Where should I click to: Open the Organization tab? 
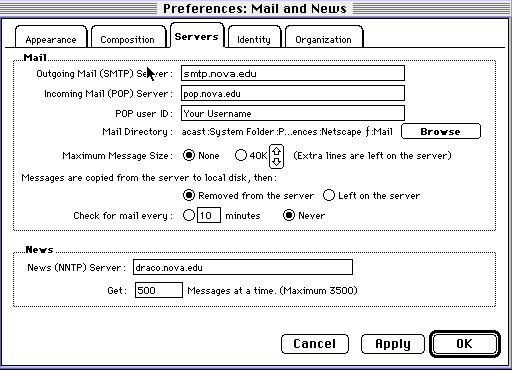(324, 37)
